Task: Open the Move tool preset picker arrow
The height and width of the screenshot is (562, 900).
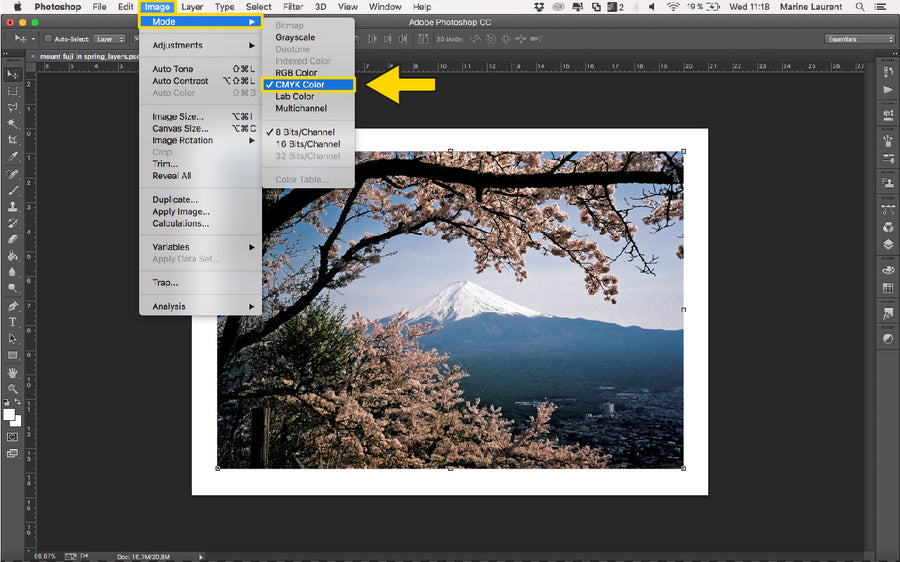Action: click(x=33, y=39)
